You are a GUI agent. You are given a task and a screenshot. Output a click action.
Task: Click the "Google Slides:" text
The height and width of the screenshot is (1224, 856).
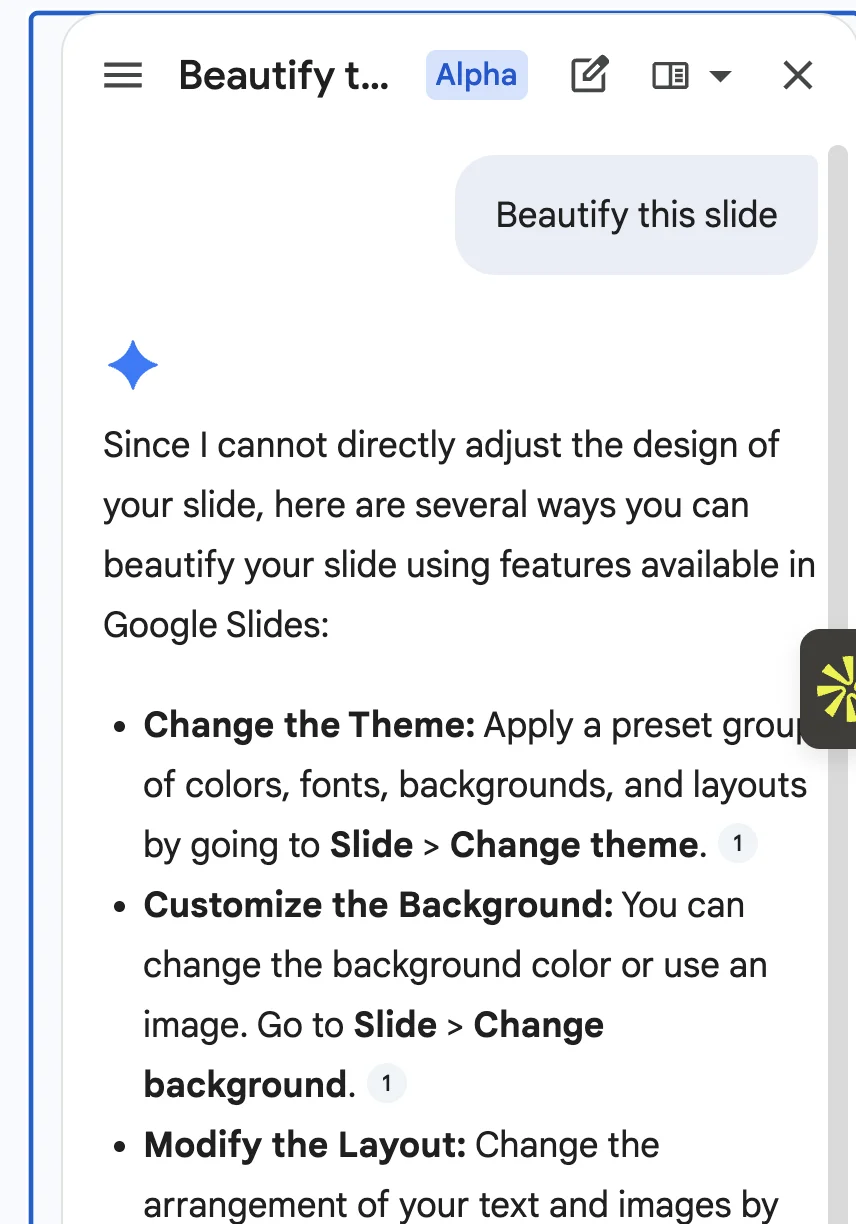tap(216, 625)
